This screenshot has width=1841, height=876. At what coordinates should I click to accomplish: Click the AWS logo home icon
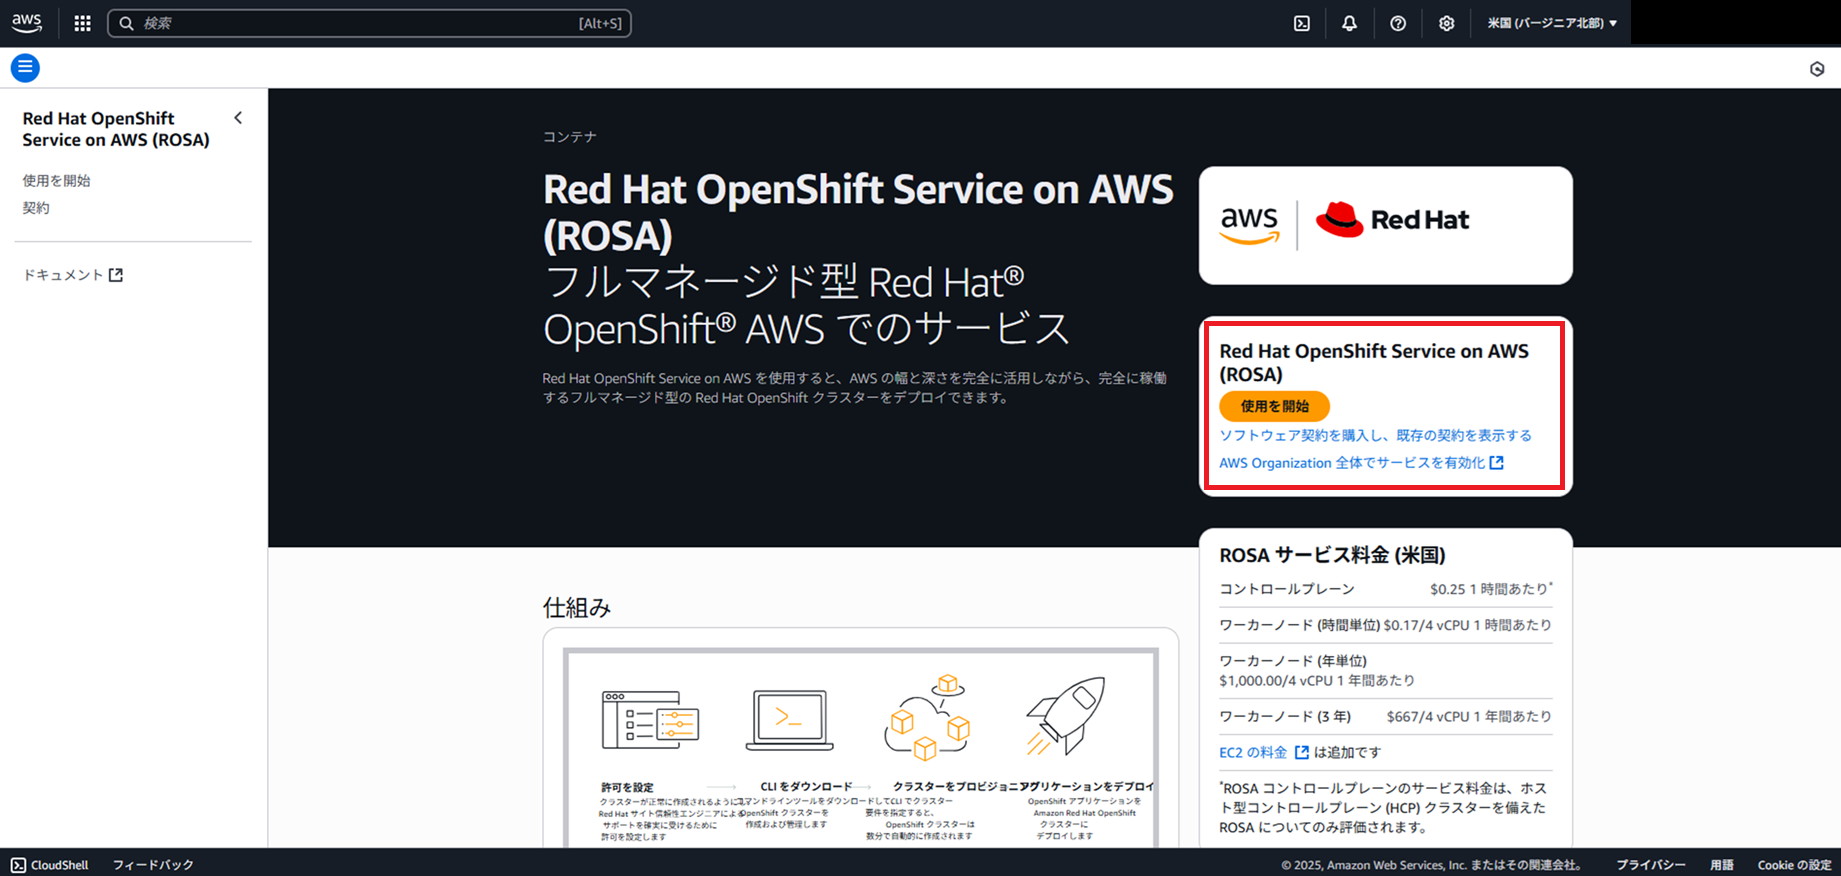(x=27, y=23)
